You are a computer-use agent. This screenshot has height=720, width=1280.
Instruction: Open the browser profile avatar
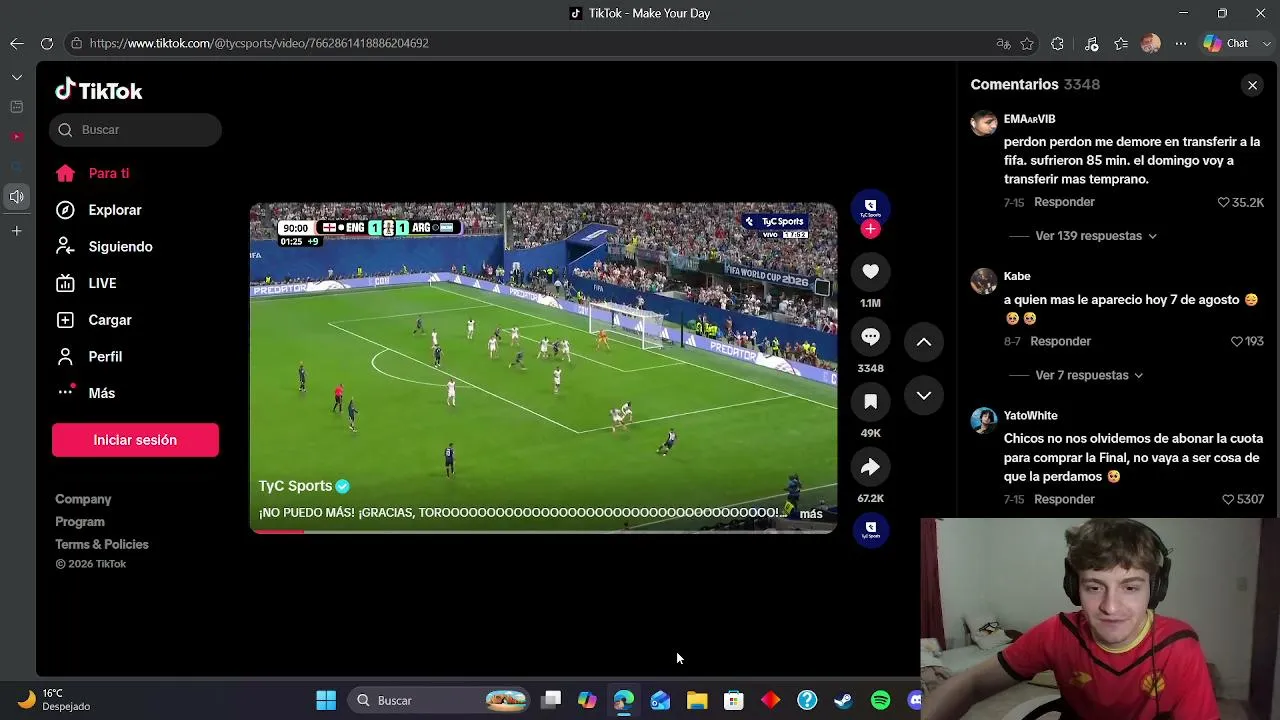tap(1151, 44)
